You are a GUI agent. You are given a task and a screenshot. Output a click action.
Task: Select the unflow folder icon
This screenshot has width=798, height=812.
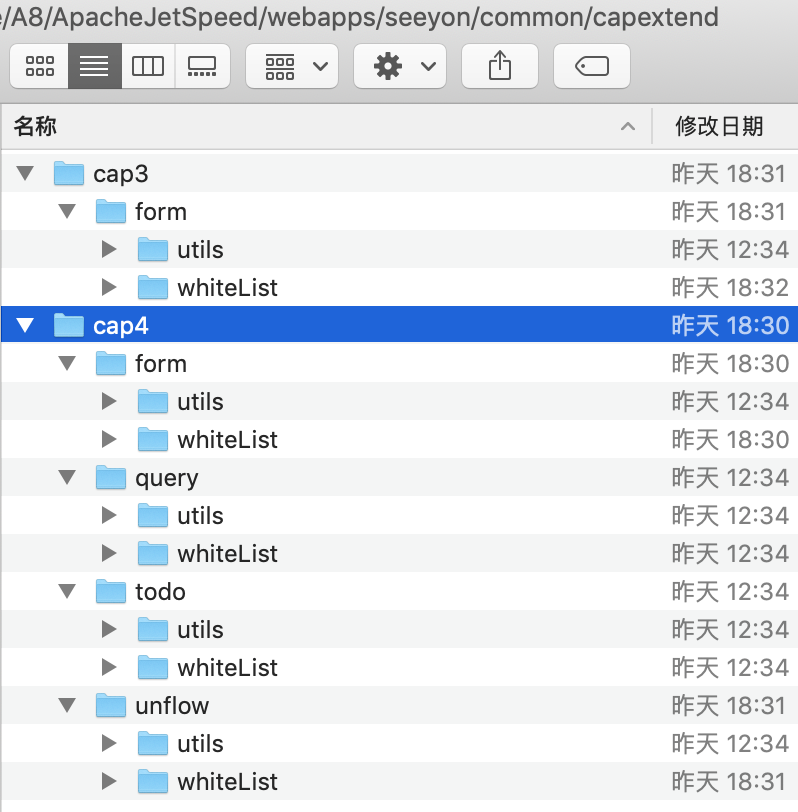tap(111, 706)
